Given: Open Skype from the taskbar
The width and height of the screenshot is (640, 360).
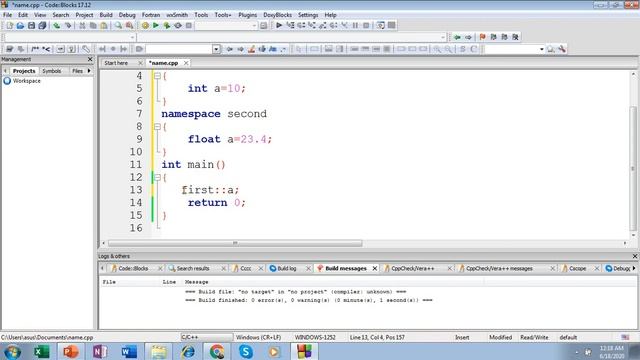Looking at the screenshot, I should pyautogui.click(x=246, y=351).
